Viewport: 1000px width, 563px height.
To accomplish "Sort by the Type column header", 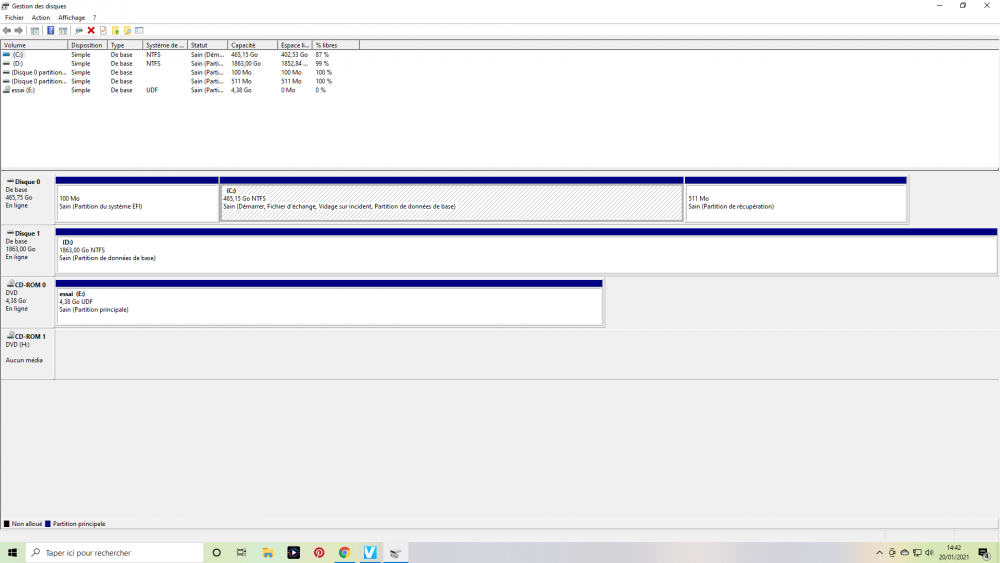I will pyautogui.click(x=125, y=45).
